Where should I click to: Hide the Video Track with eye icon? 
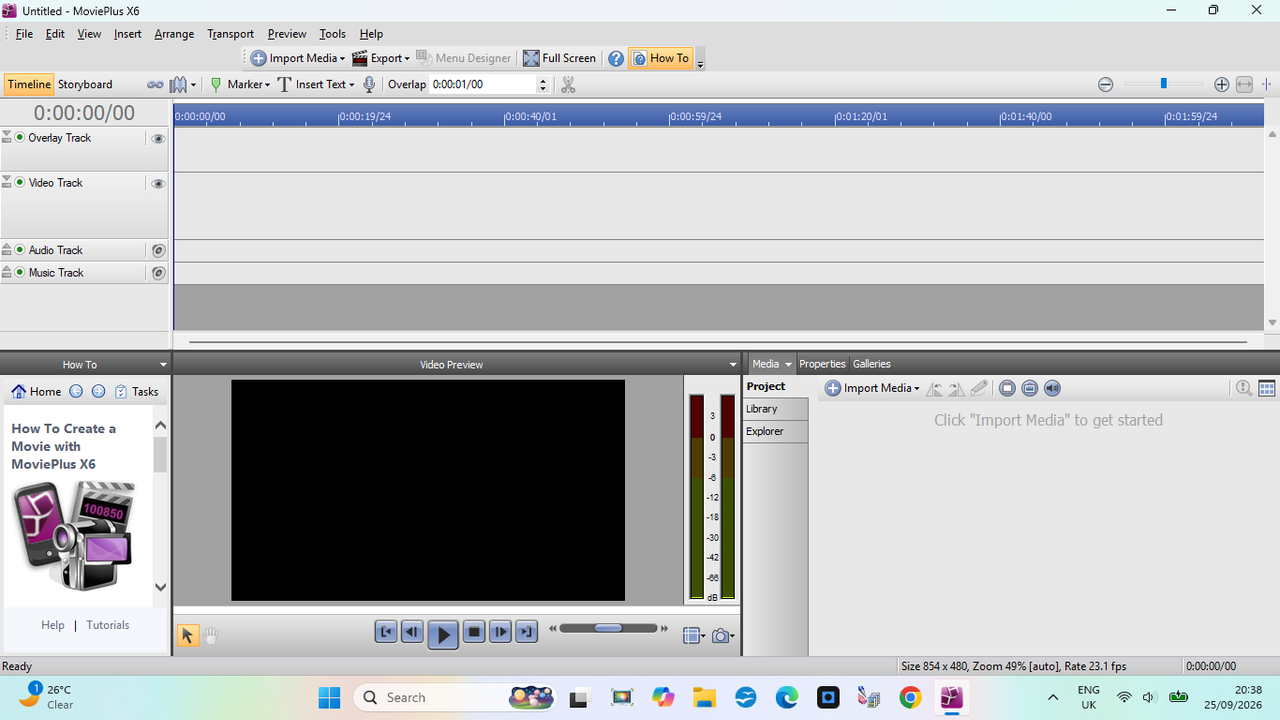(x=158, y=184)
